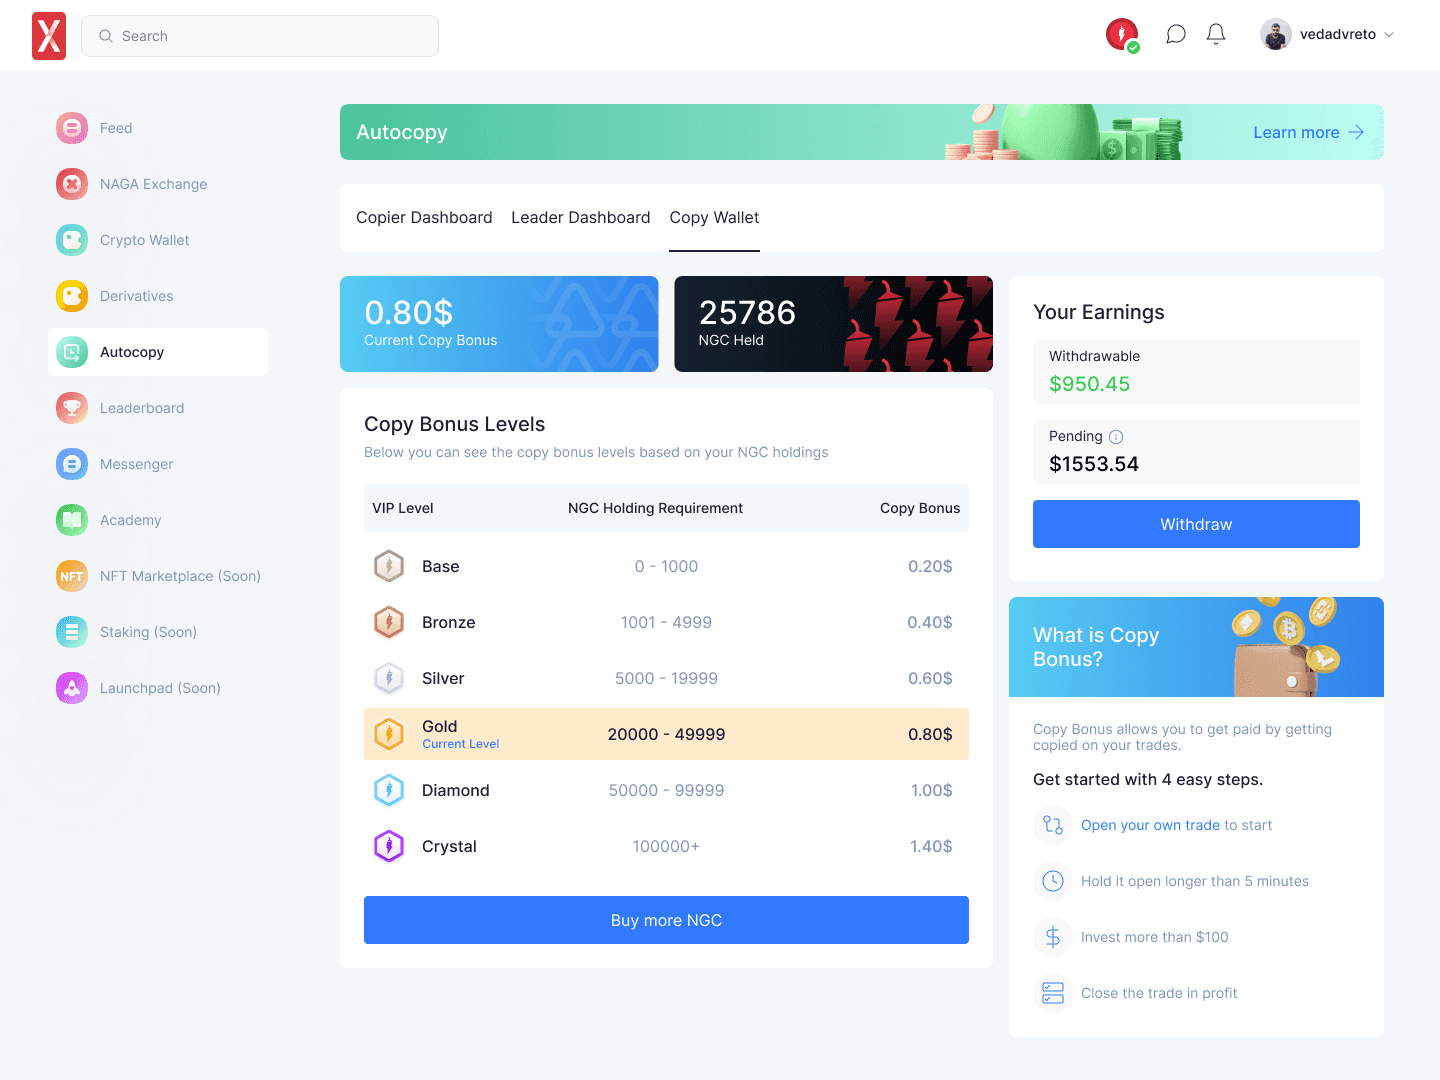1440x1080 pixels.
Task: Click the Autocopy sidebar icon
Action: 72,352
